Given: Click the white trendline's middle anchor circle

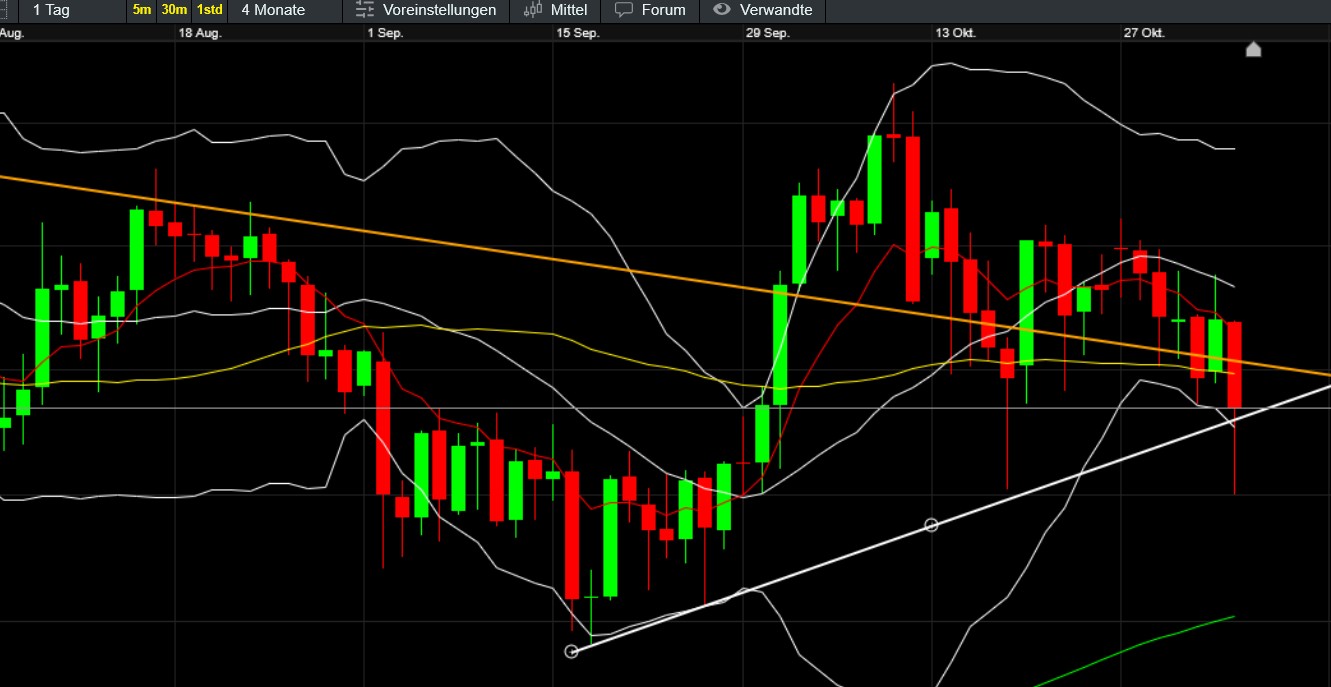Looking at the screenshot, I should click(931, 525).
